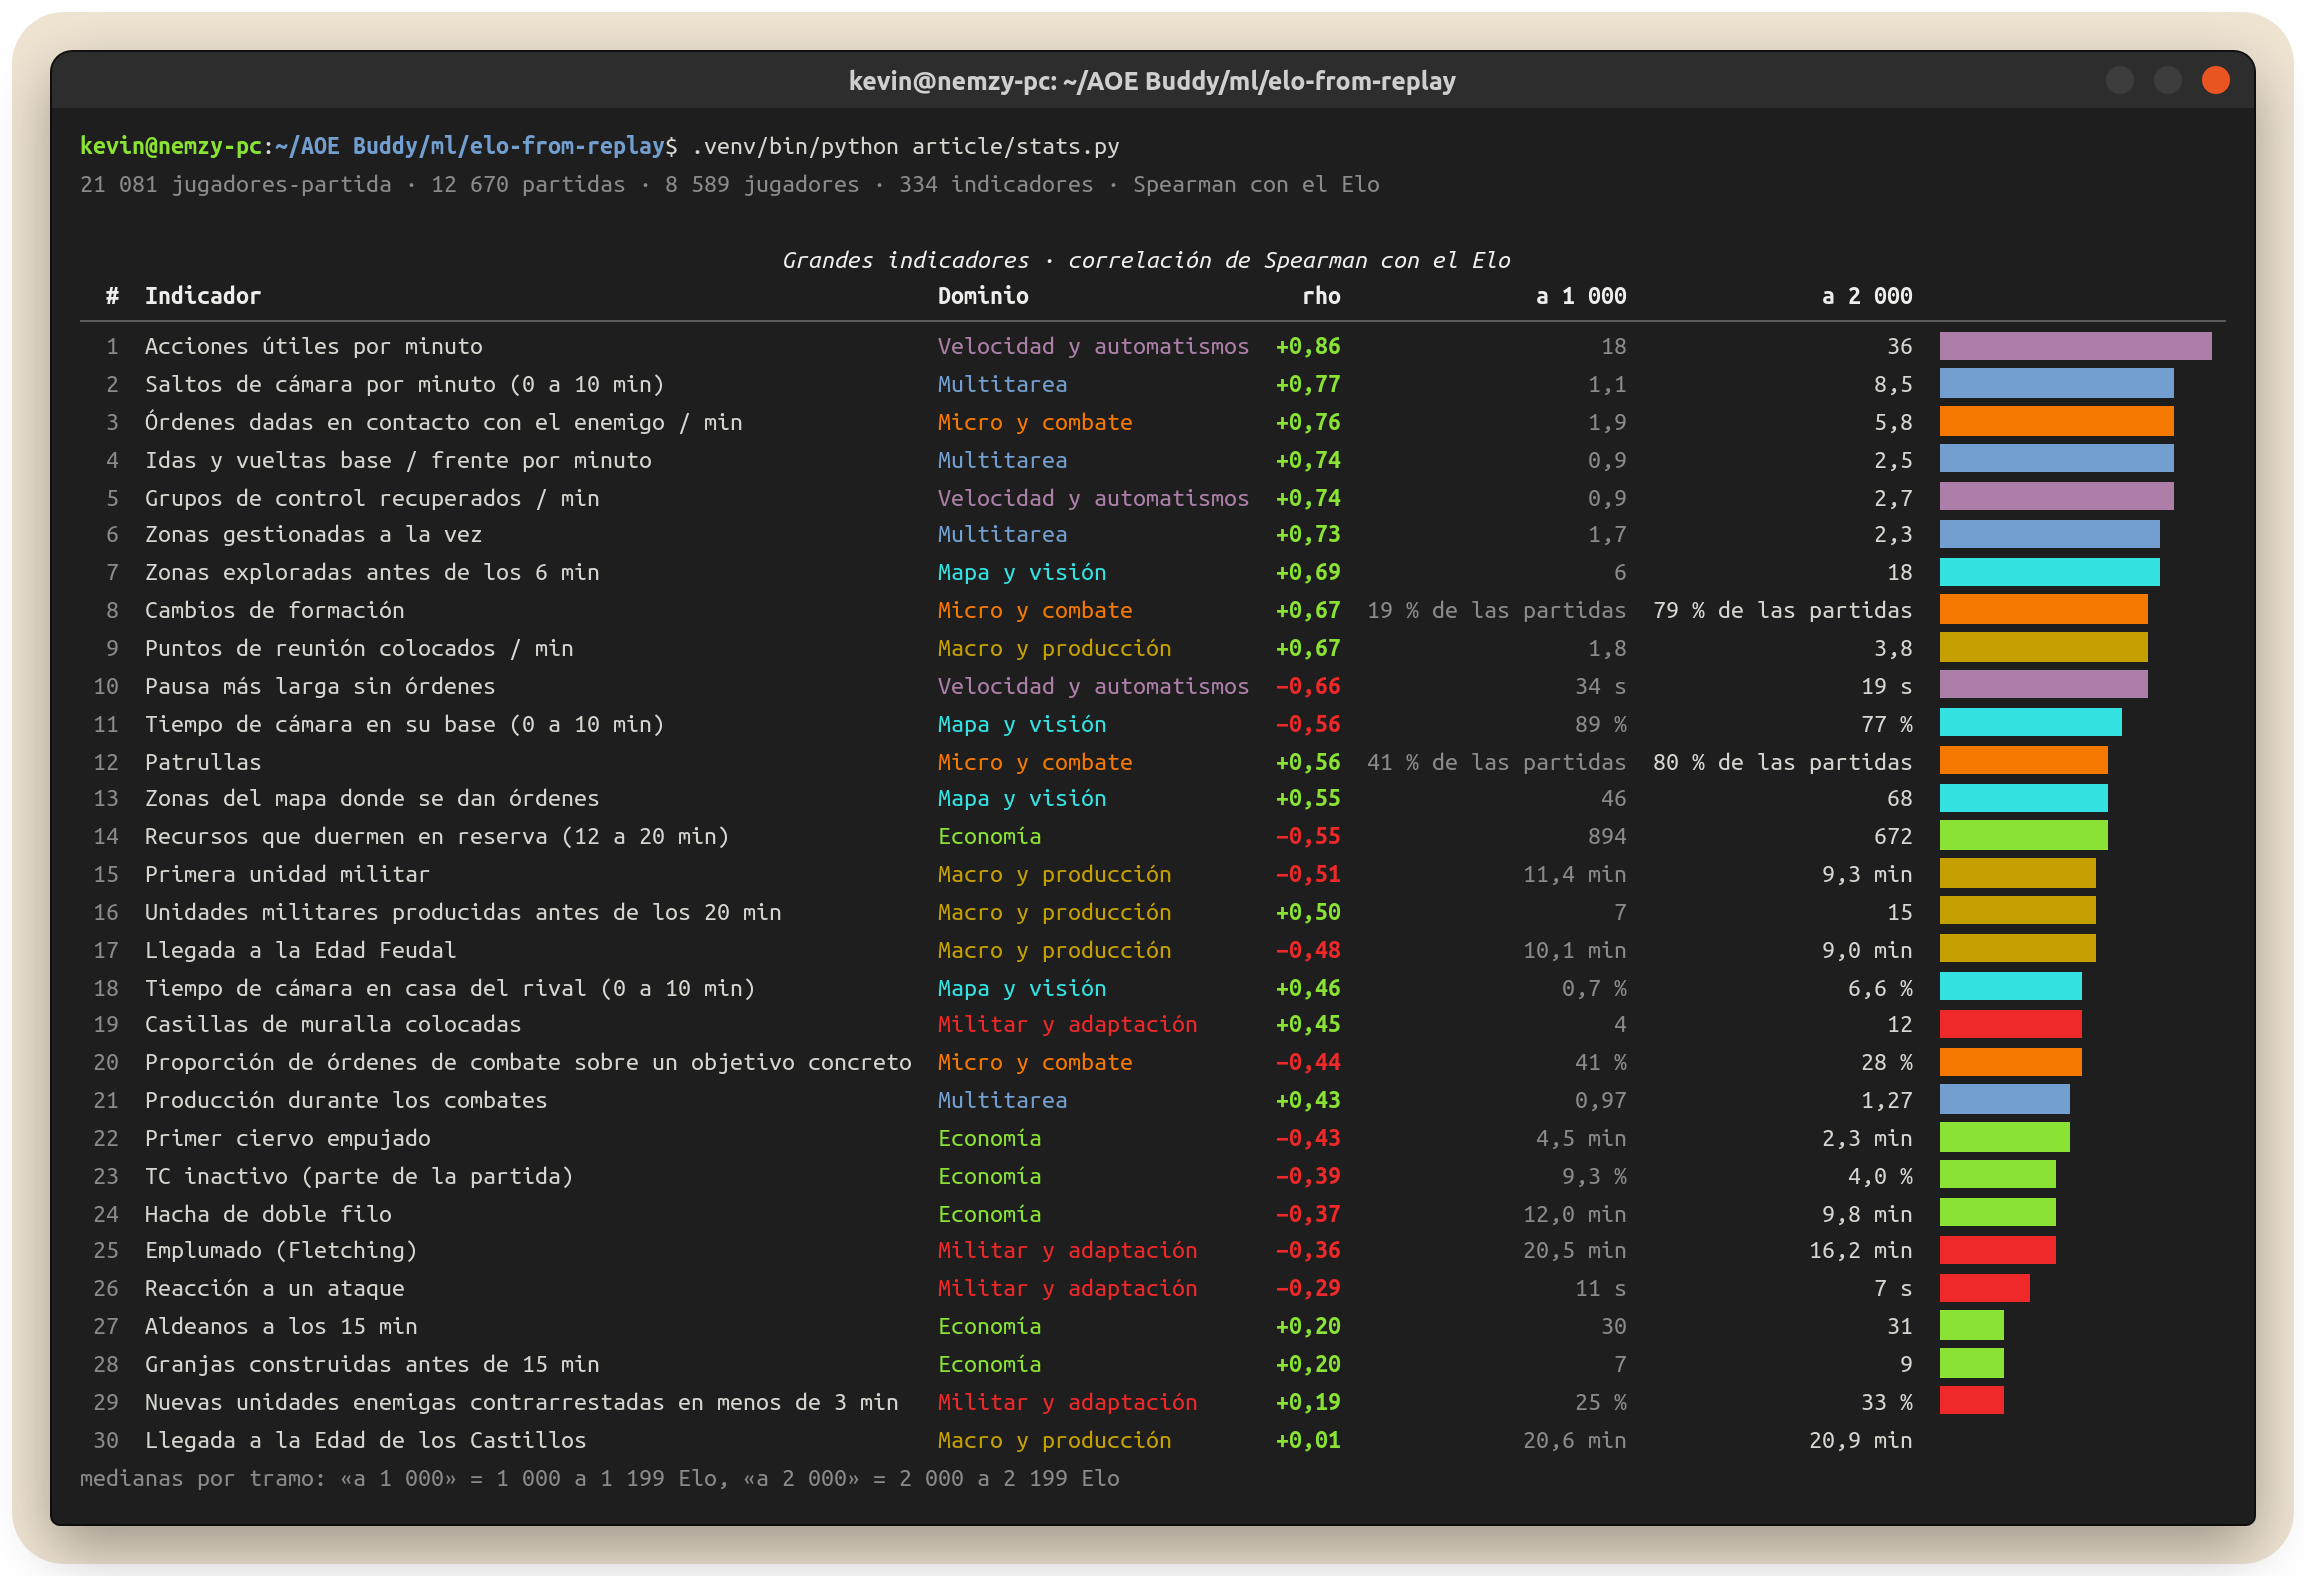
Task: Click 'Granjas construidas antes de 15 min'
Action: tap(372, 1364)
